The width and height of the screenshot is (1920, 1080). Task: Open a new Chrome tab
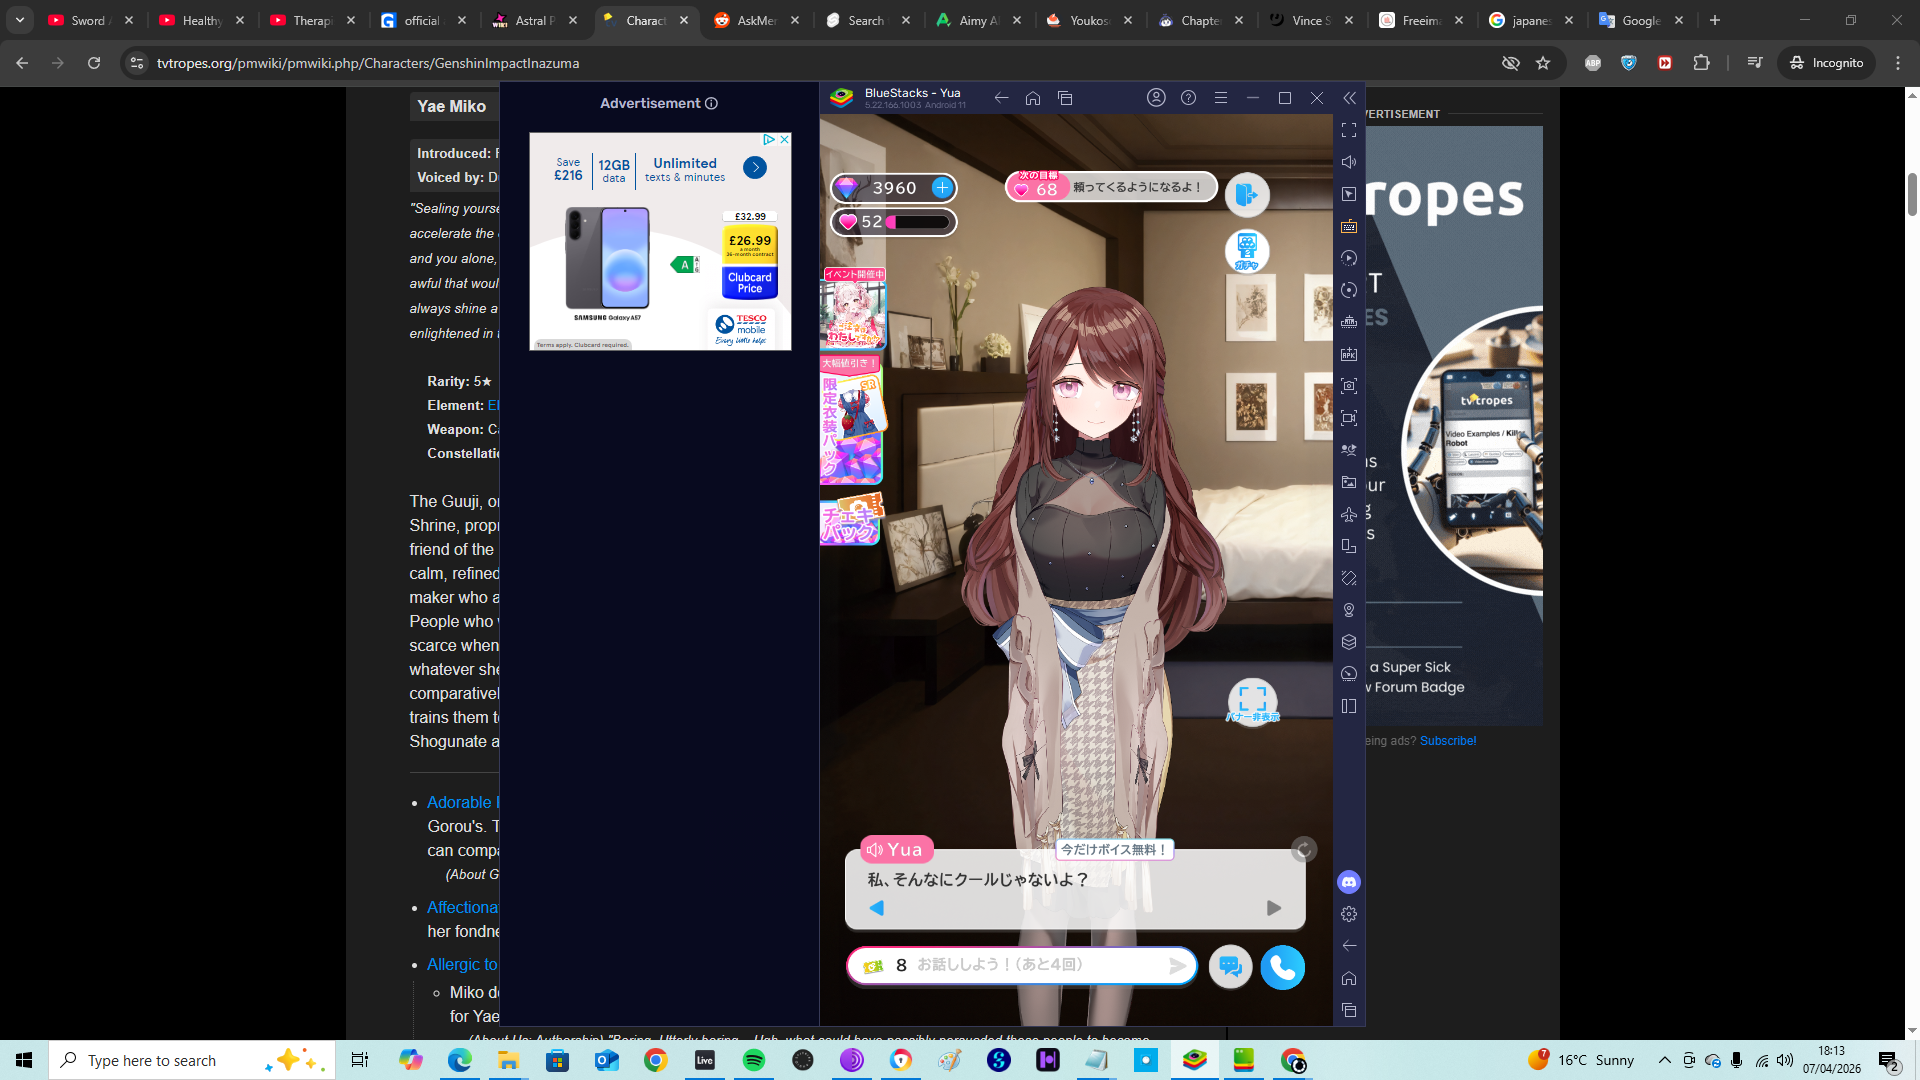(1715, 20)
